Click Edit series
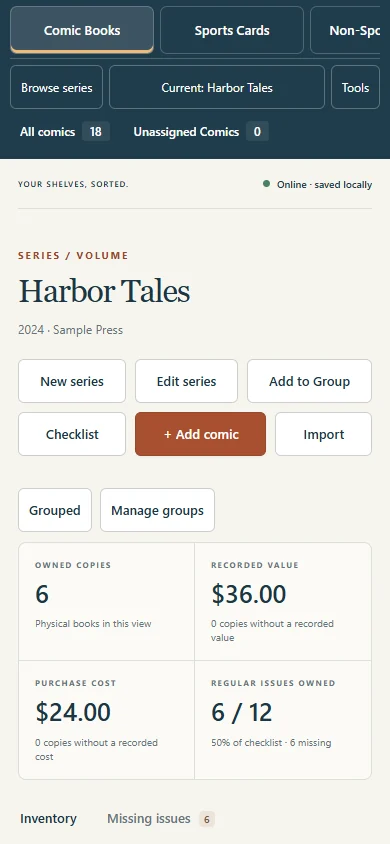Screen dimensions: 390x844 [186, 381]
